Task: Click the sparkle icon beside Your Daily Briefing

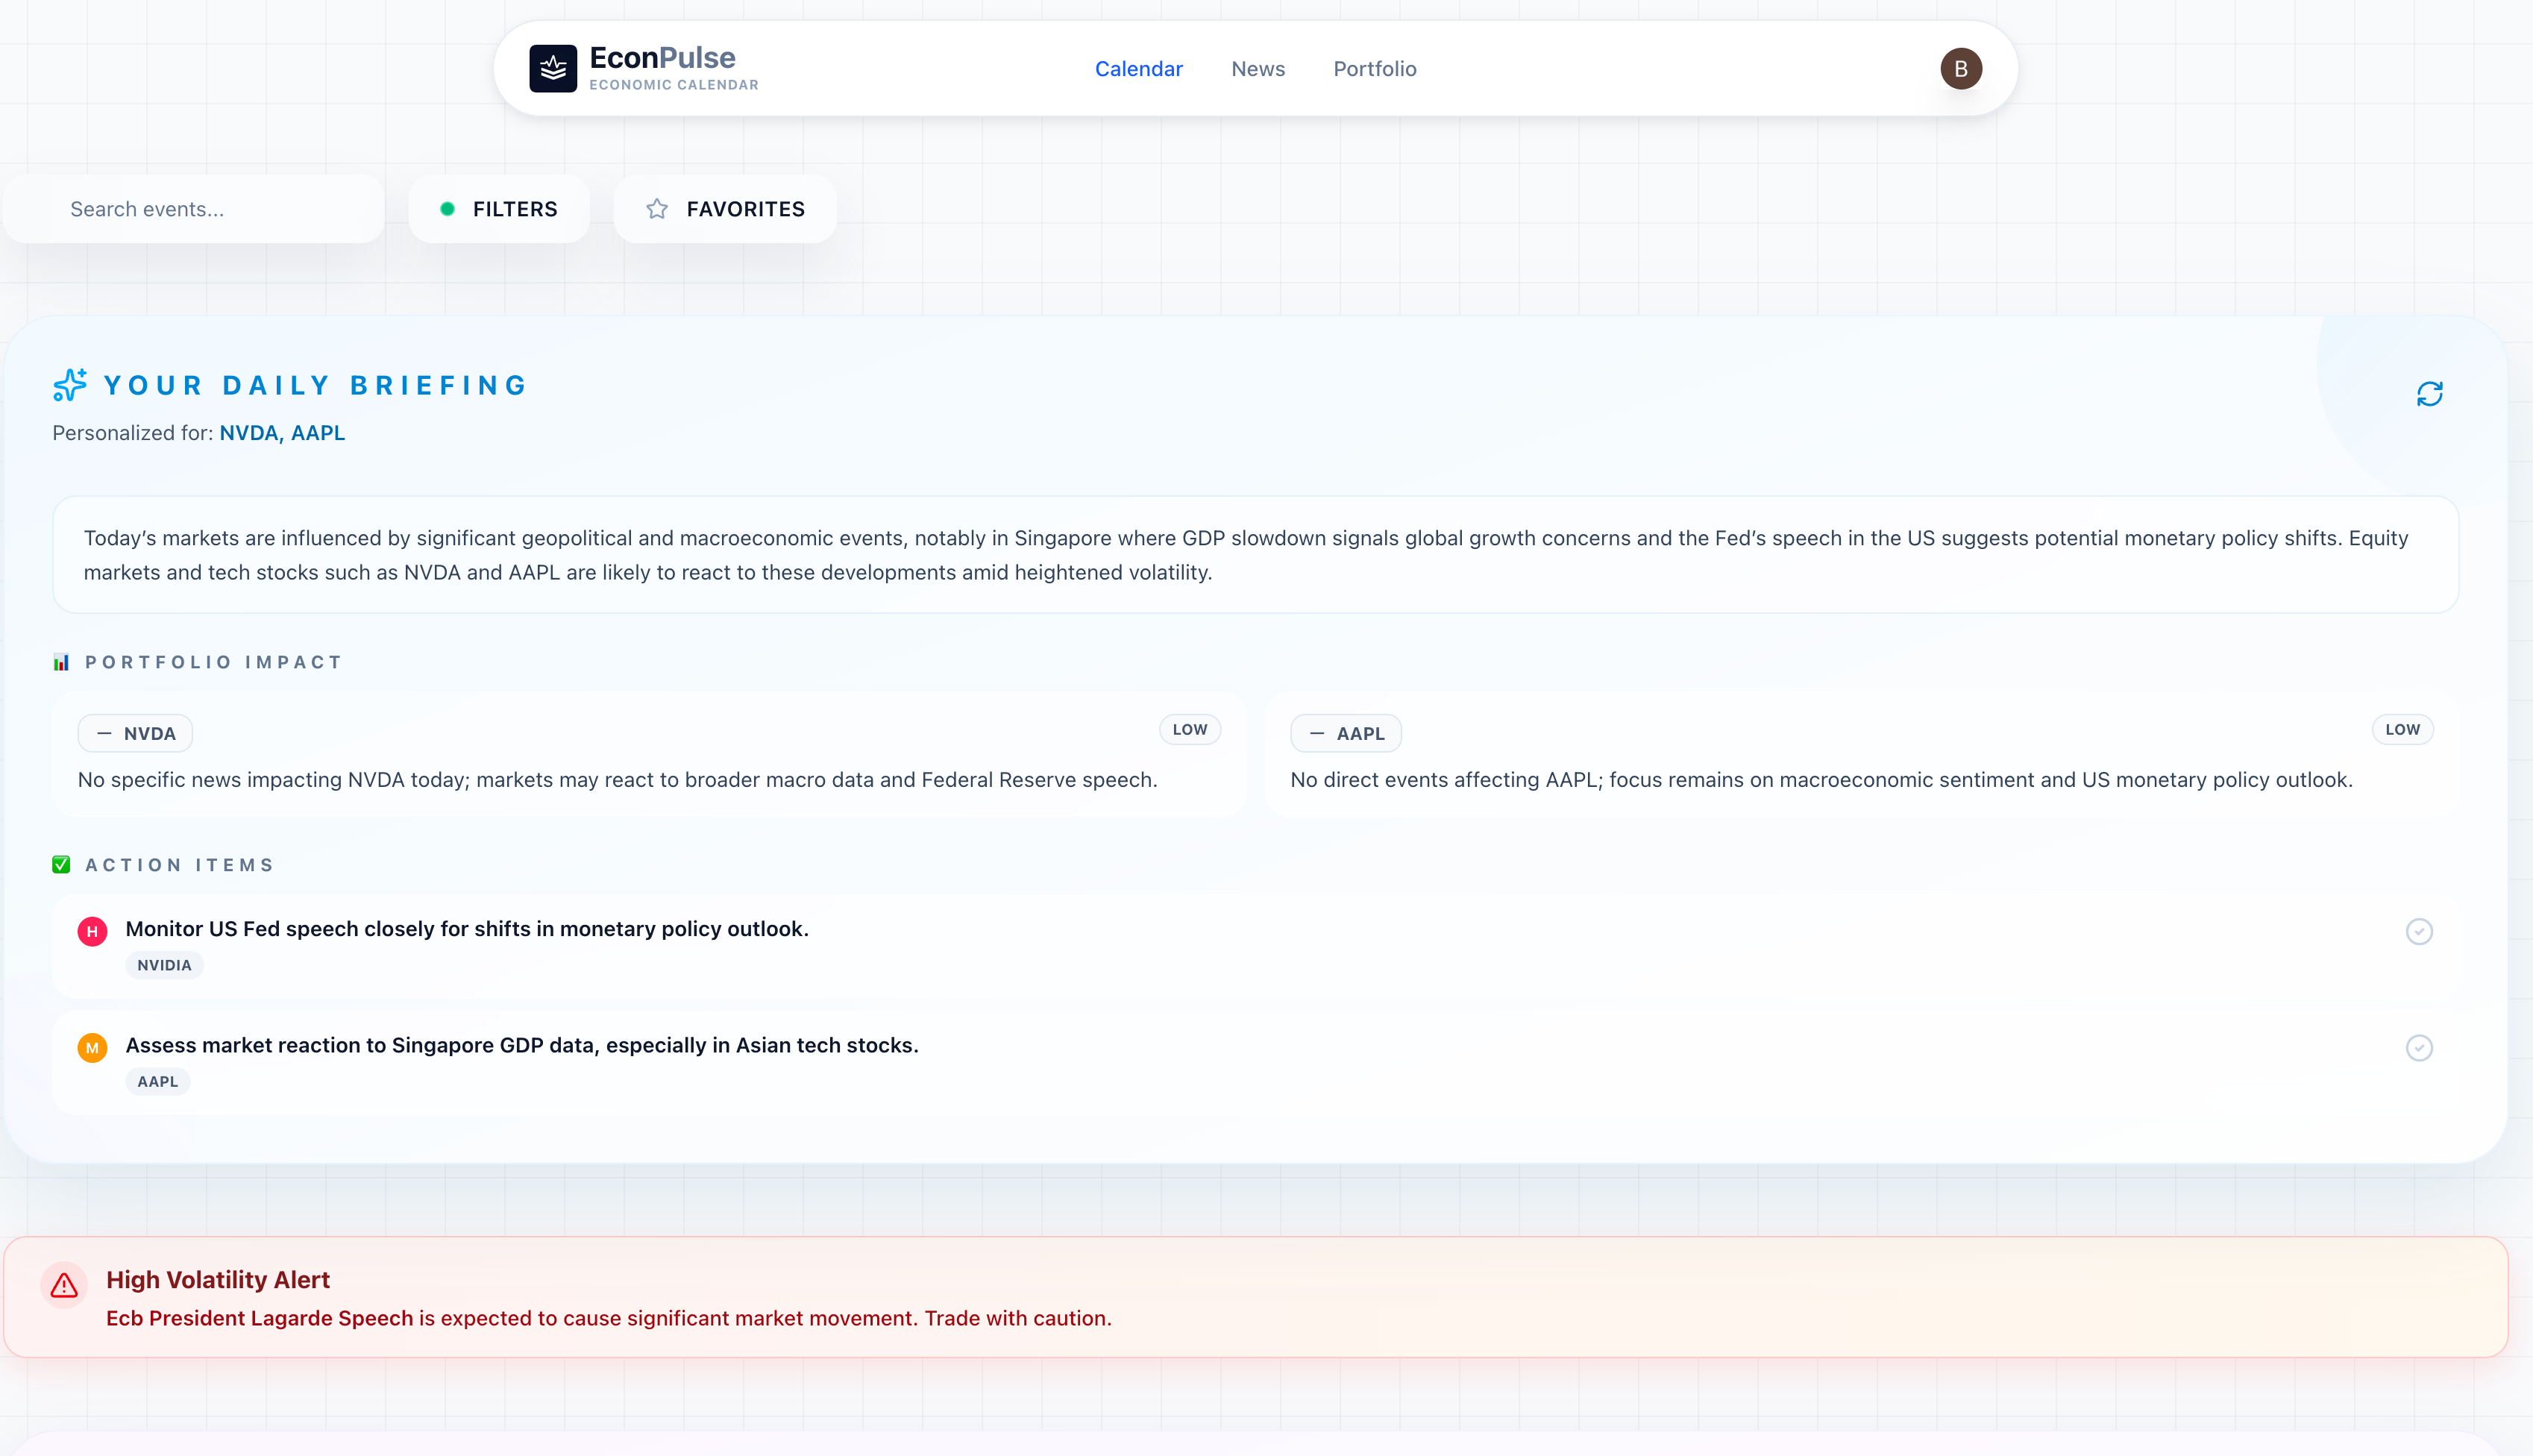Action: coord(68,385)
